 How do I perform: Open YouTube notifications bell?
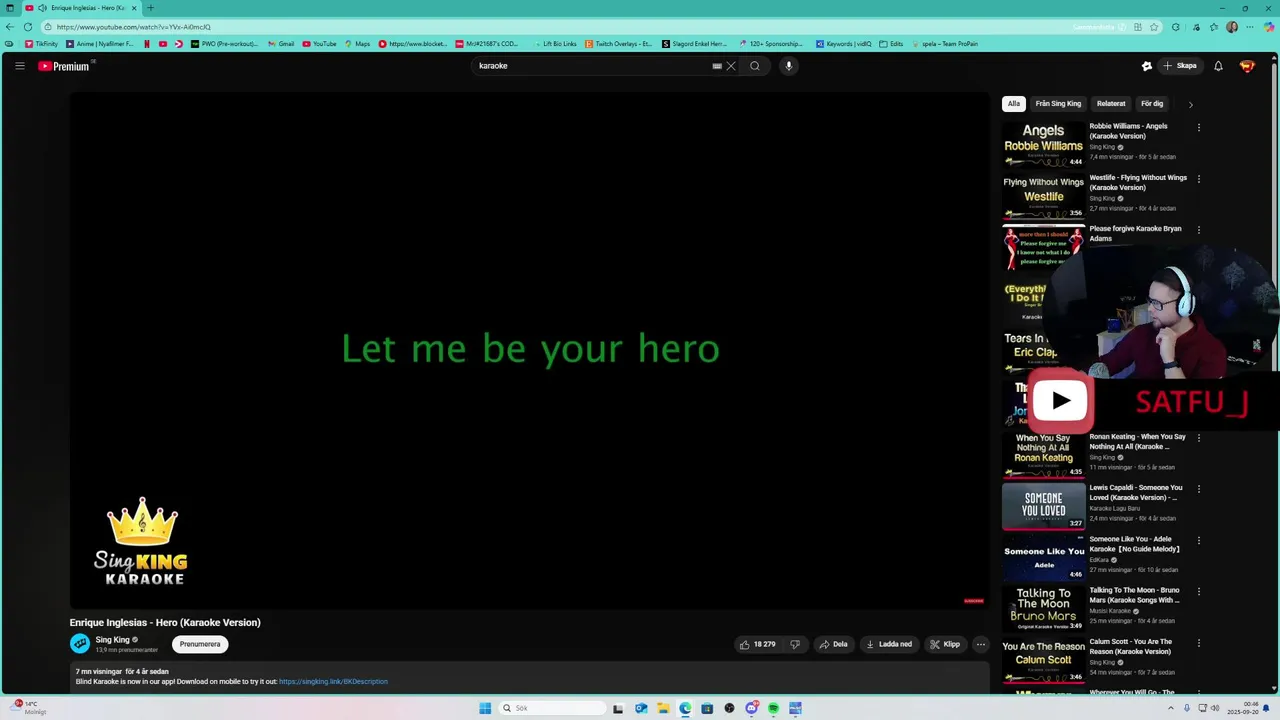[1218, 66]
